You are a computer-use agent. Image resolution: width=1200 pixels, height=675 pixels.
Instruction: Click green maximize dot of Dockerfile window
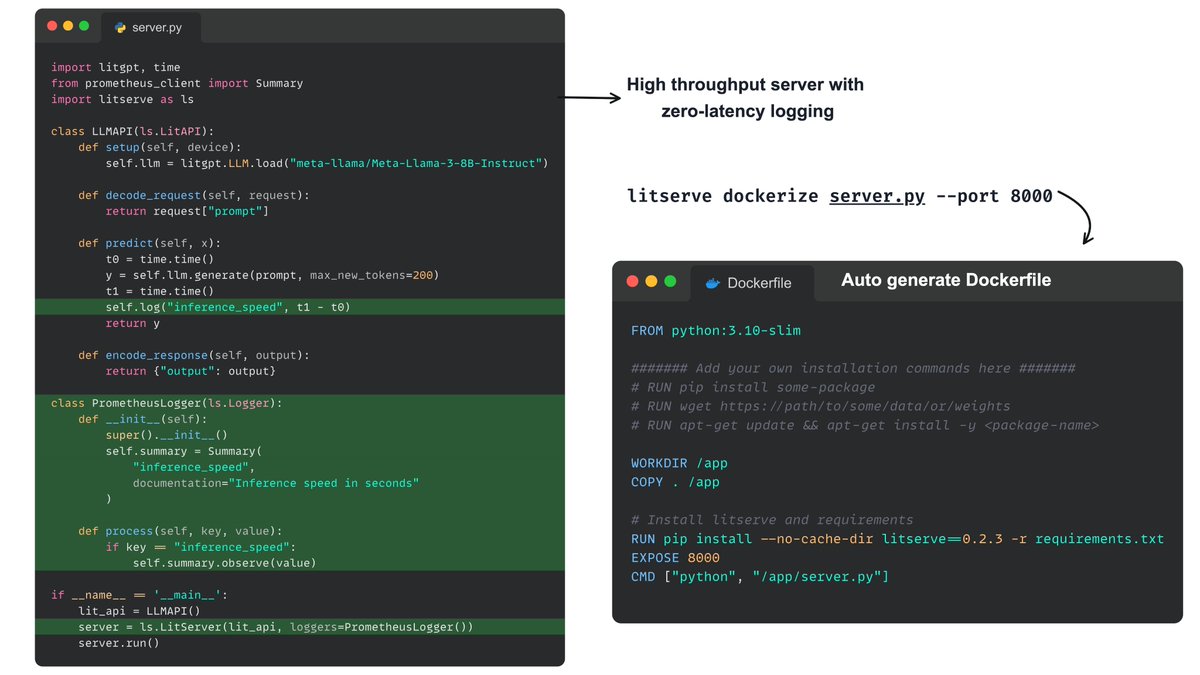(x=670, y=282)
